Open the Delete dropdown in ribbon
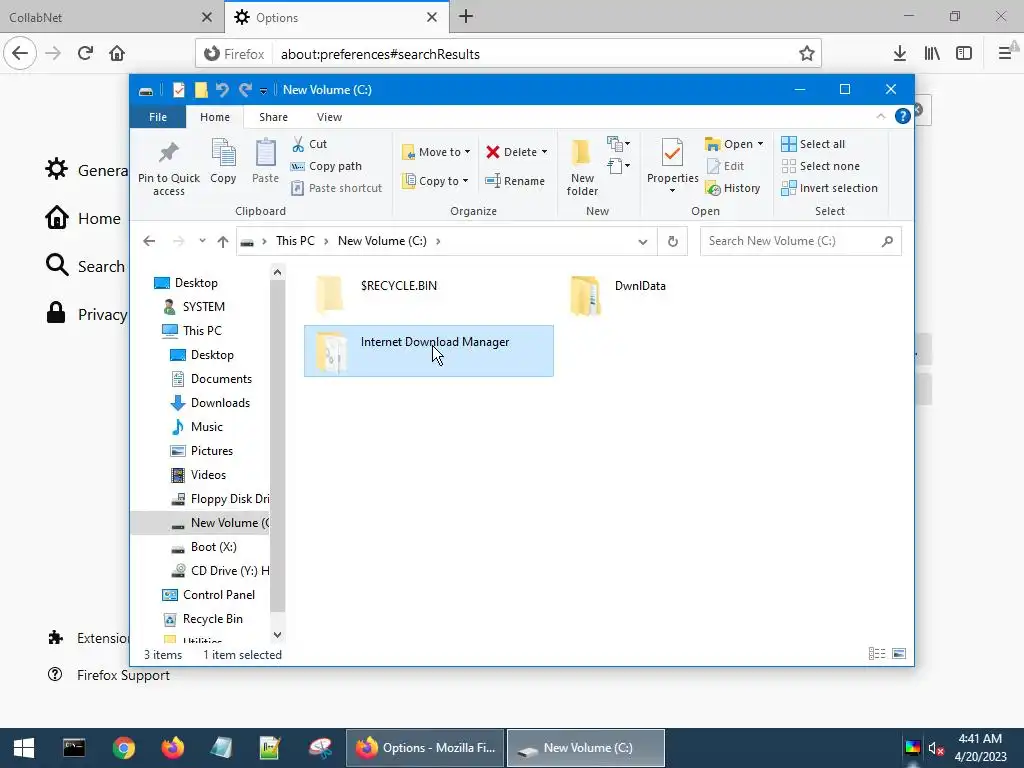1024x768 pixels. pyautogui.click(x=544, y=152)
